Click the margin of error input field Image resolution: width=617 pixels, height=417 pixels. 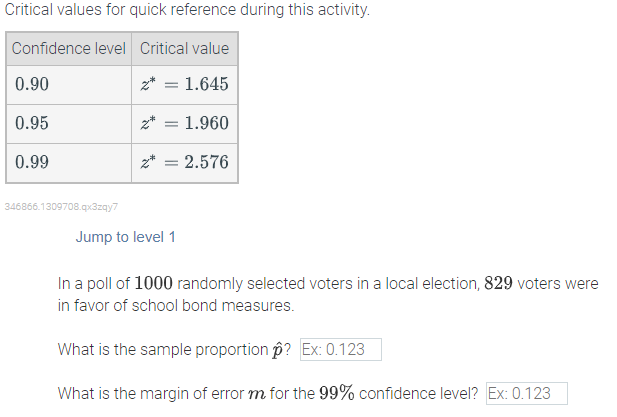tap(527, 393)
